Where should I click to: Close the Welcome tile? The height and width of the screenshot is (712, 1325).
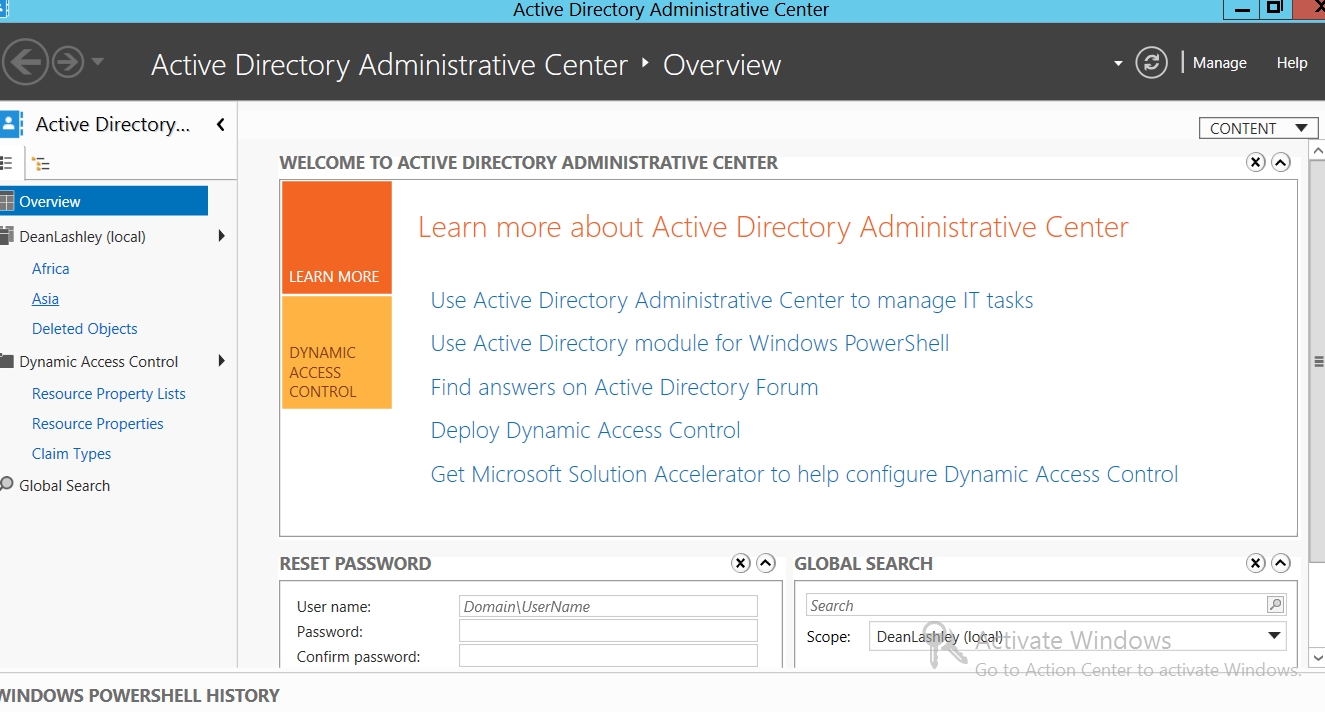(1255, 162)
